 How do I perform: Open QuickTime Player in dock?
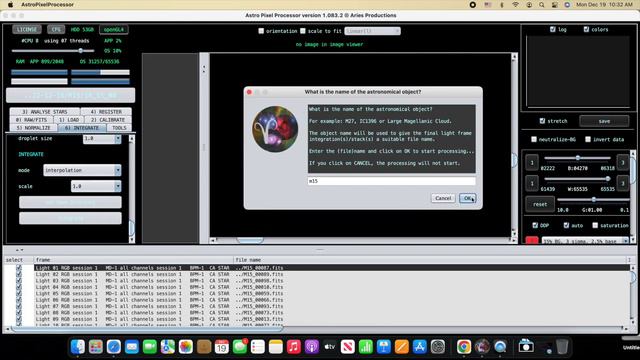pyautogui.click(x=500, y=347)
